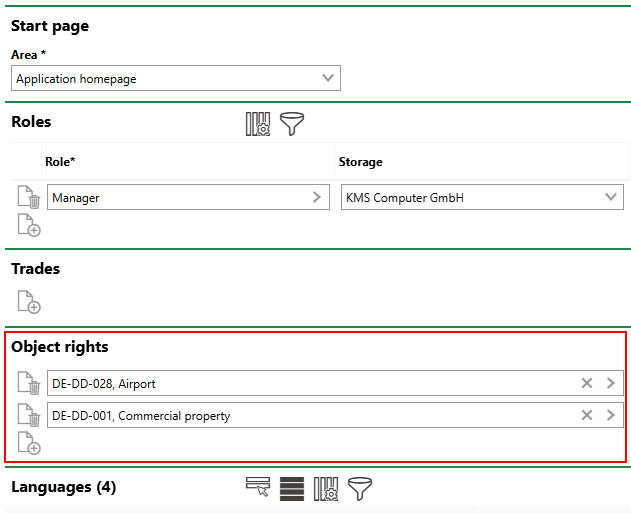Open the Manager role selection arrow
631x513 pixels.
(x=318, y=197)
